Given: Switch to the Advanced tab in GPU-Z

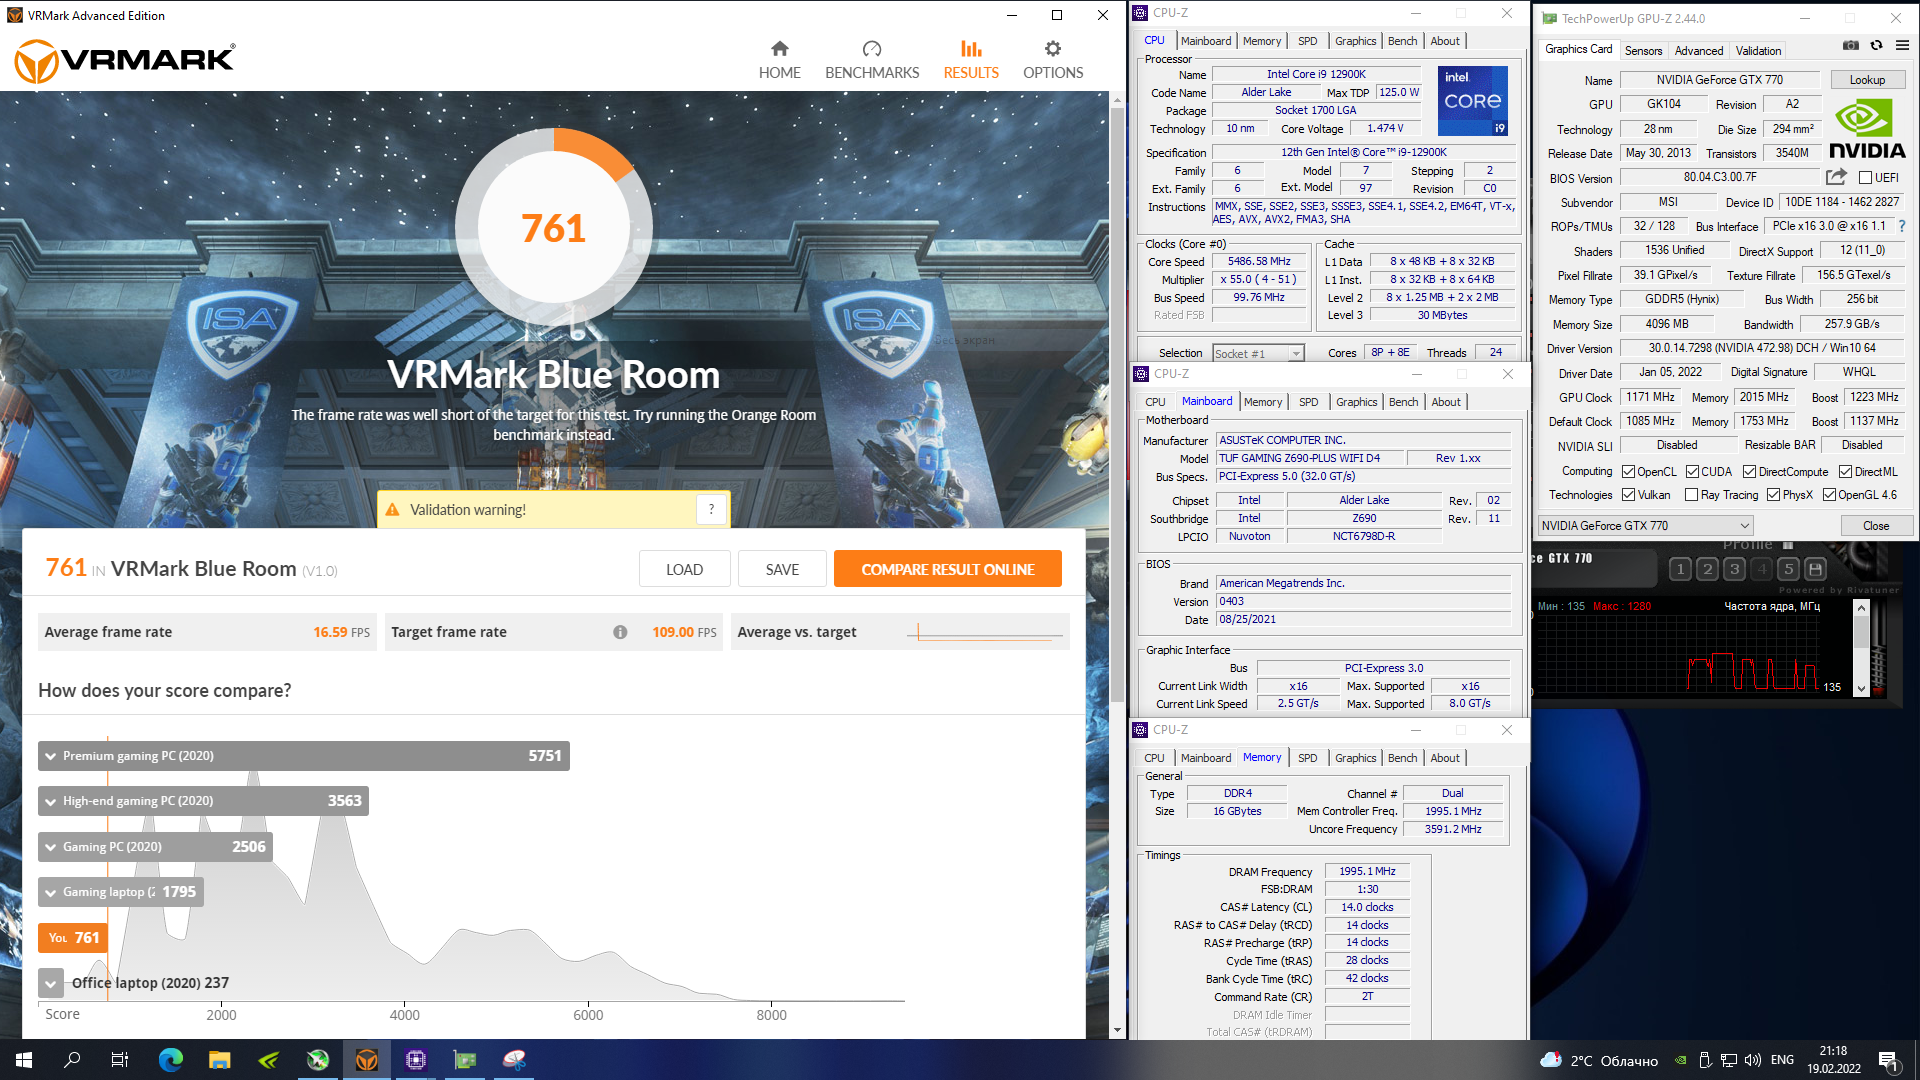Looking at the screenshot, I should pos(1699,51).
